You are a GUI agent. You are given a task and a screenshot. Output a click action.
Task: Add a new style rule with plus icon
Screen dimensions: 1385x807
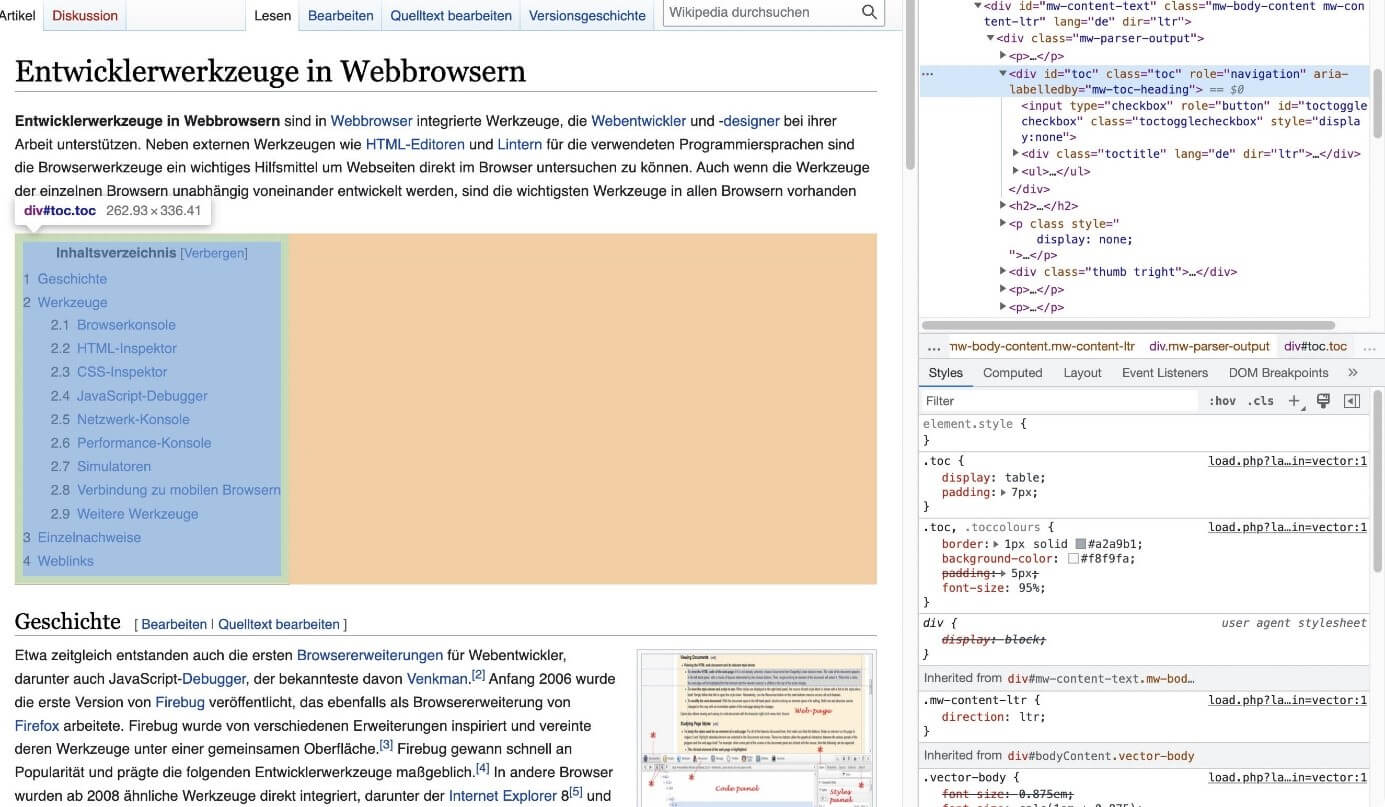pos(1294,400)
